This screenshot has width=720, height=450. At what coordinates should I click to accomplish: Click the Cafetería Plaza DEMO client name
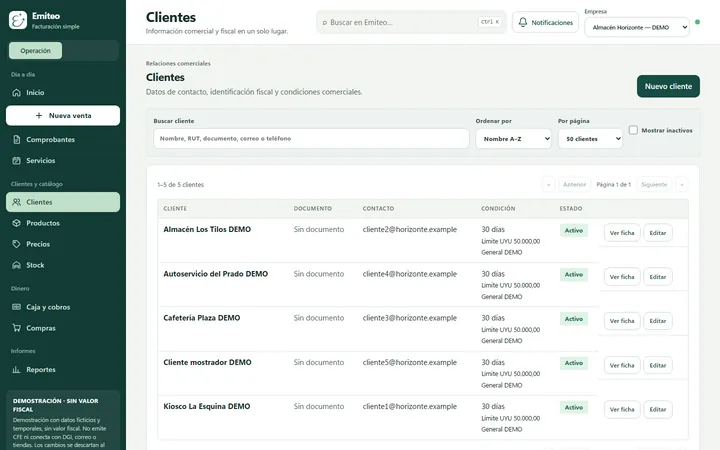point(202,318)
